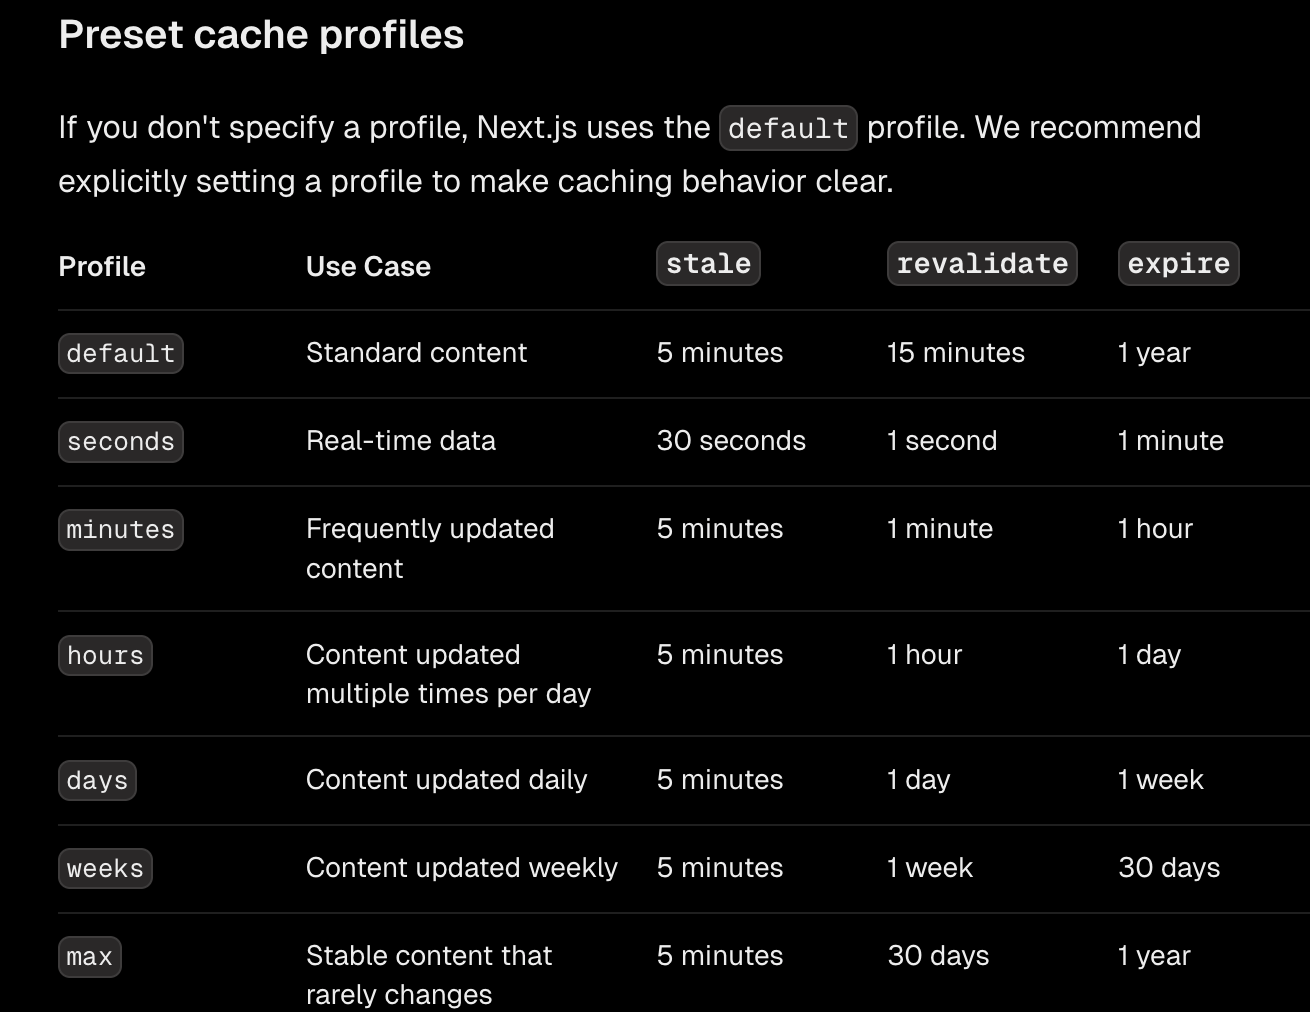The image size is (1310, 1012).
Task: Click the days profile badge
Action: (97, 780)
